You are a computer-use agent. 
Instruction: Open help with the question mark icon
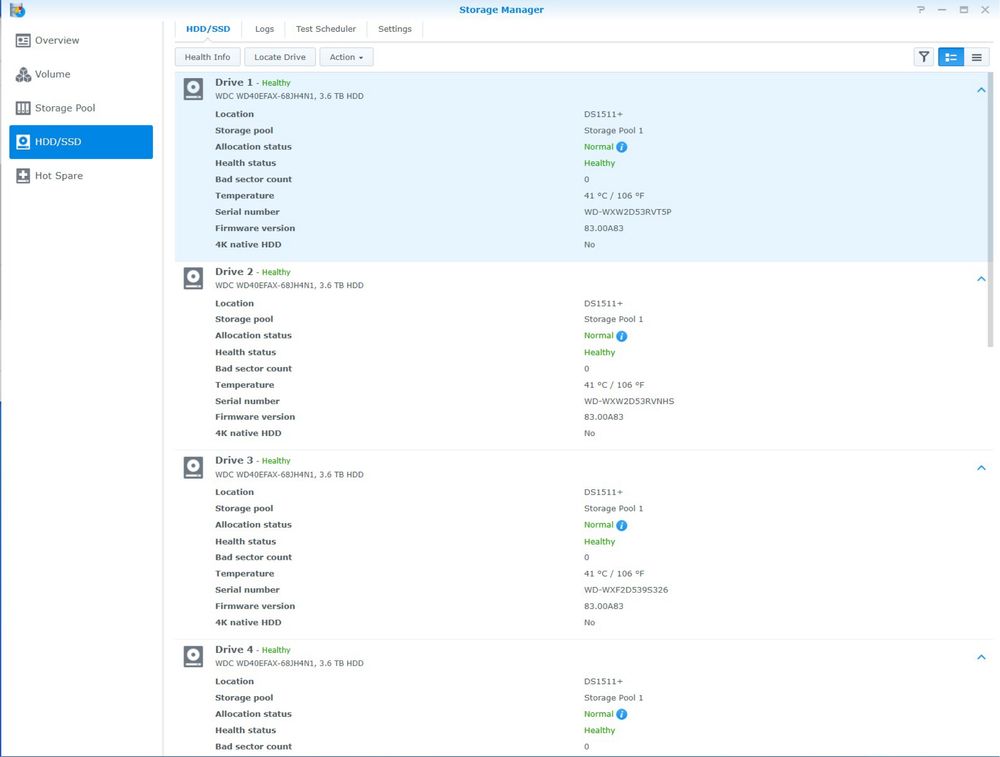coord(921,10)
